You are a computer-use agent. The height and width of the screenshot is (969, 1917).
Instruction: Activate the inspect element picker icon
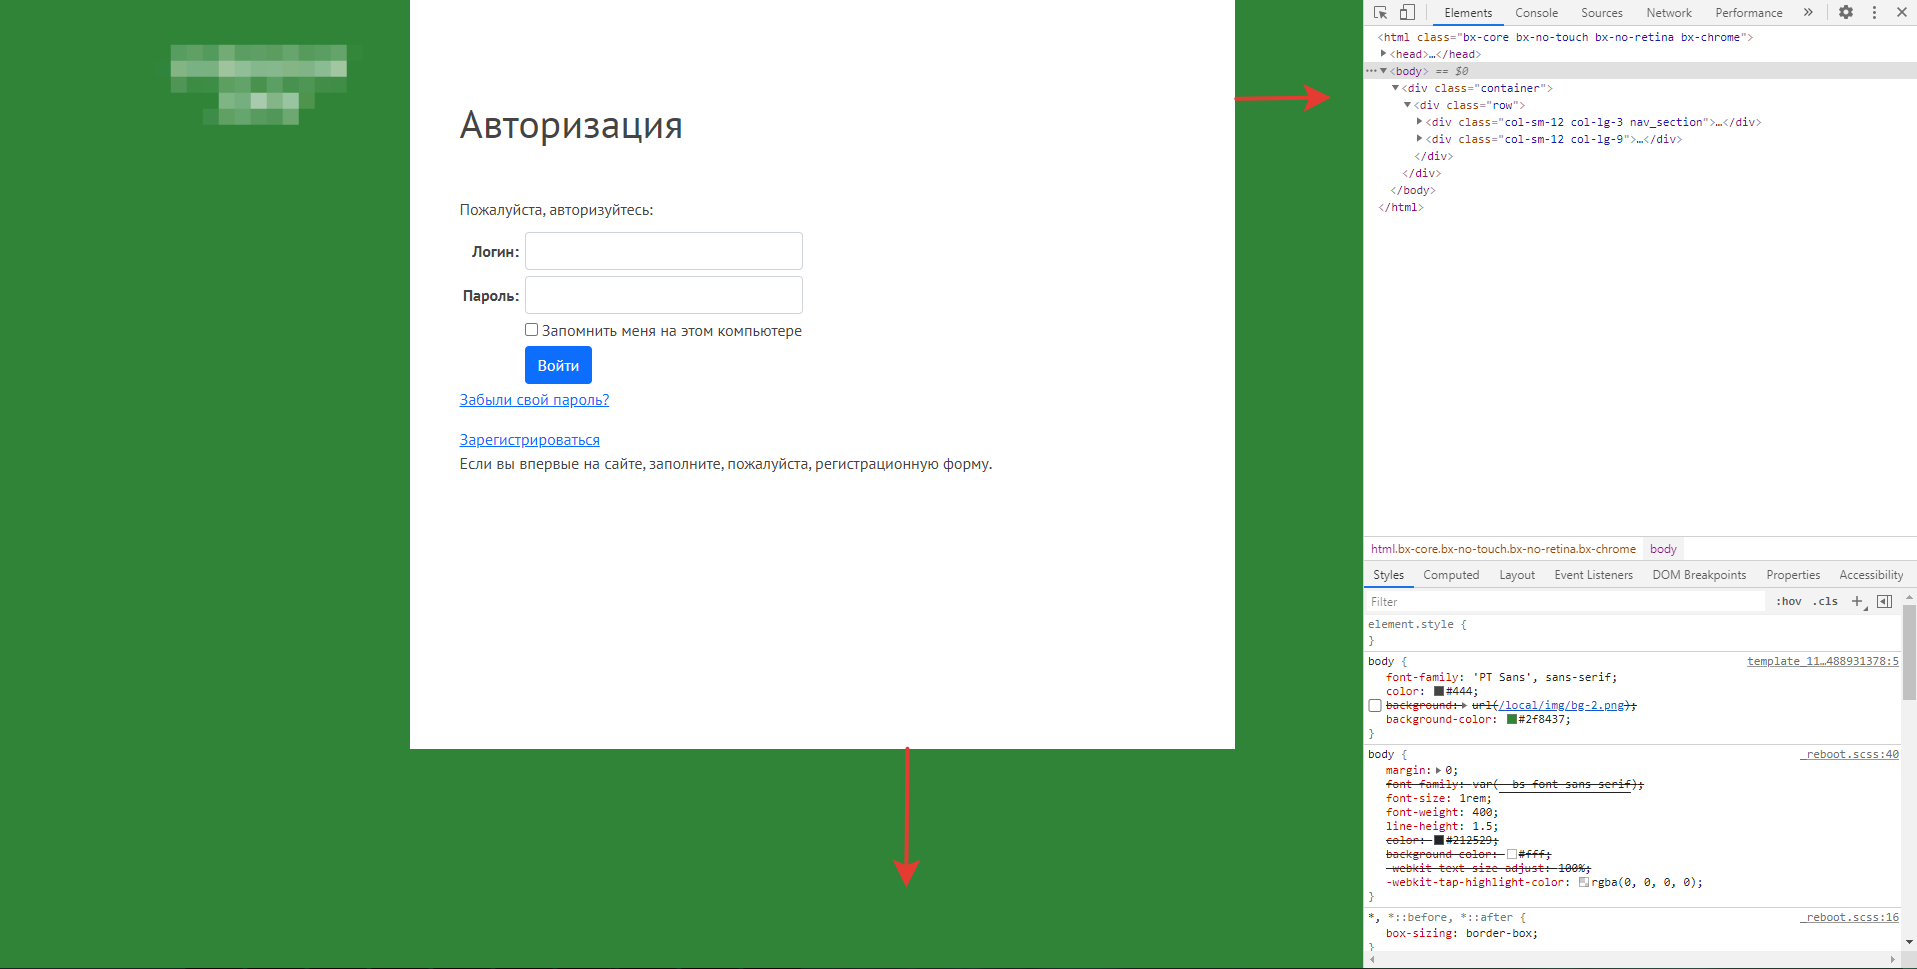(1381, 12)
